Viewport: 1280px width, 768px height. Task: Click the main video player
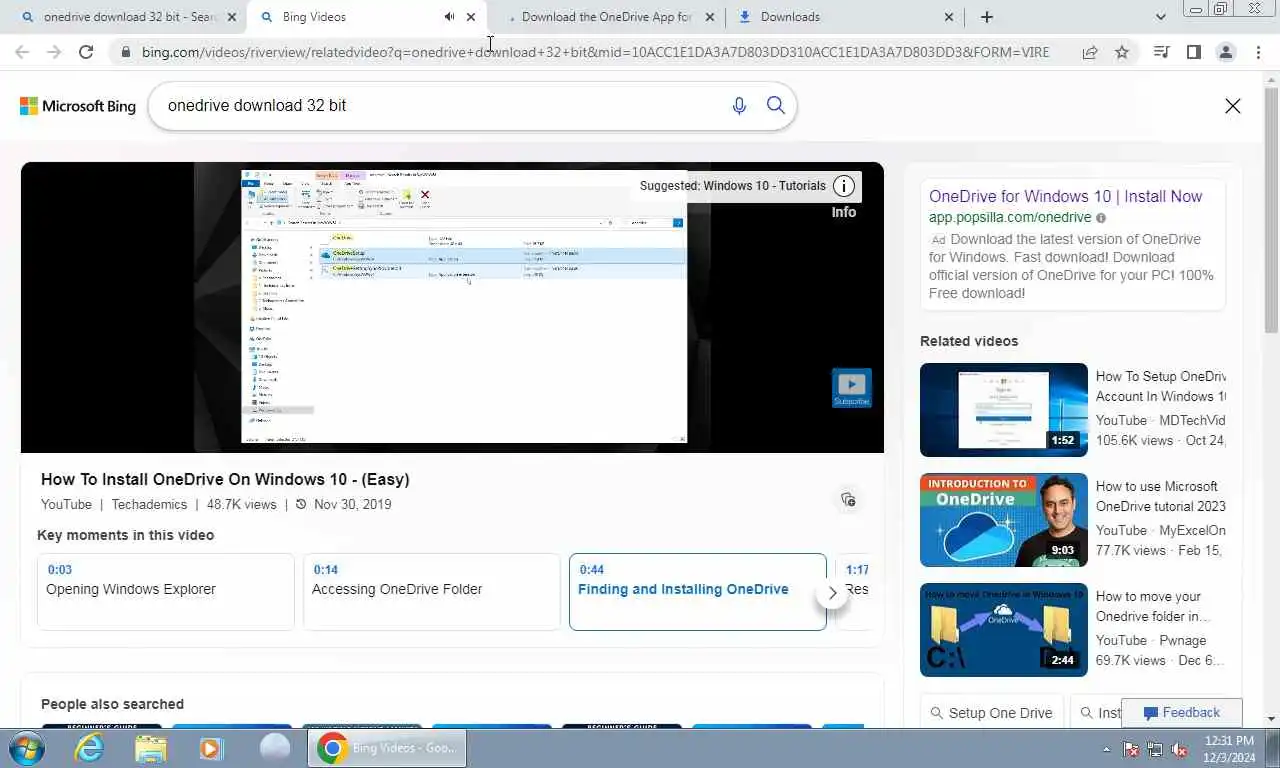coord(452,307)
